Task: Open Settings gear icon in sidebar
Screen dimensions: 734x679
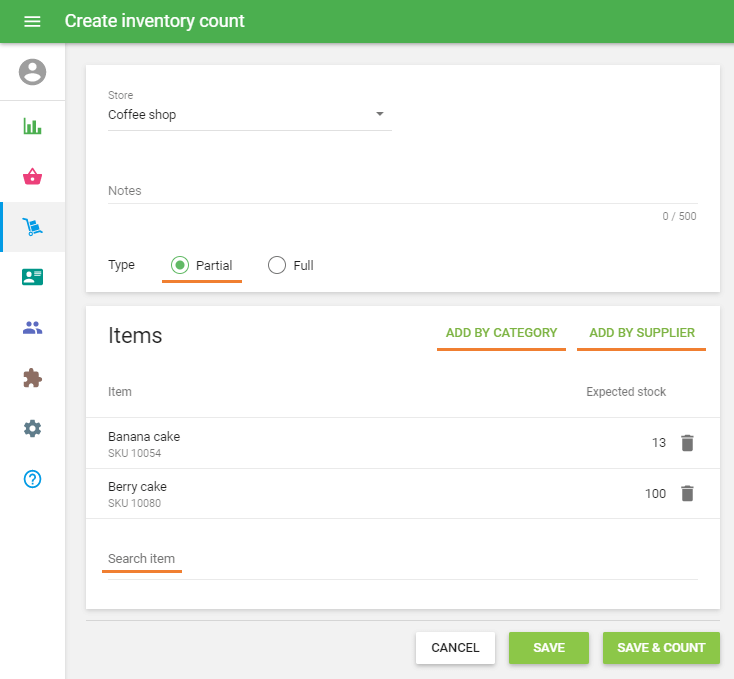Action: tap(33, 428)
